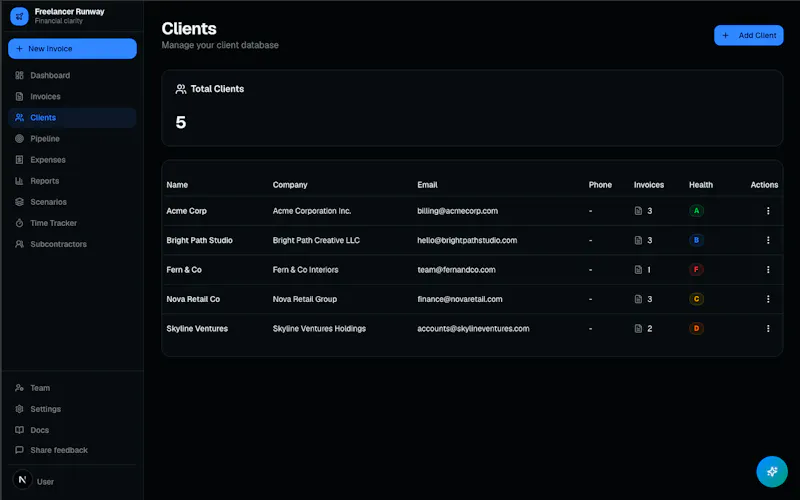Click Nova Retail Co health badge C

696,299
